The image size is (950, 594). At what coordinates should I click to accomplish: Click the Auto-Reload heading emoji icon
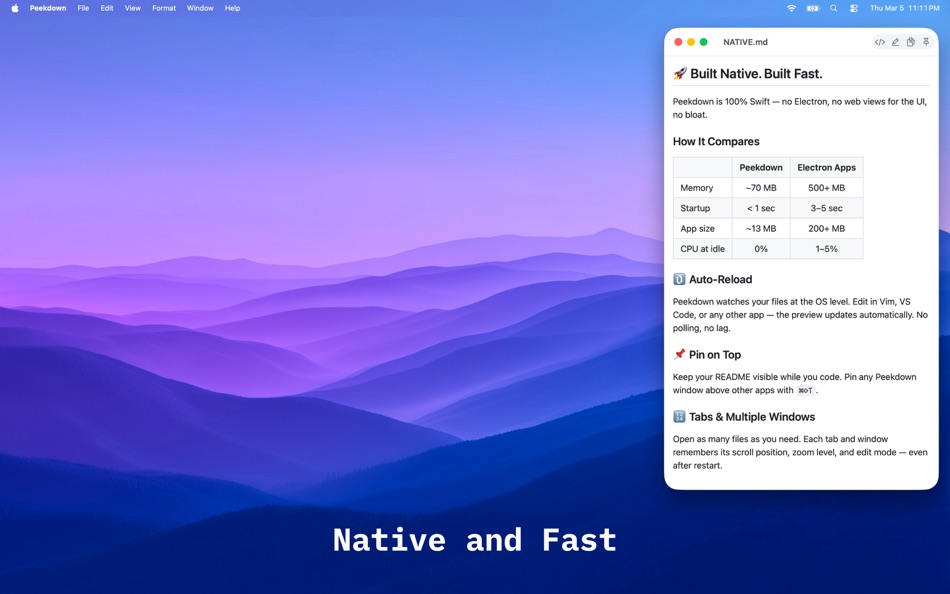pos(679,279)
